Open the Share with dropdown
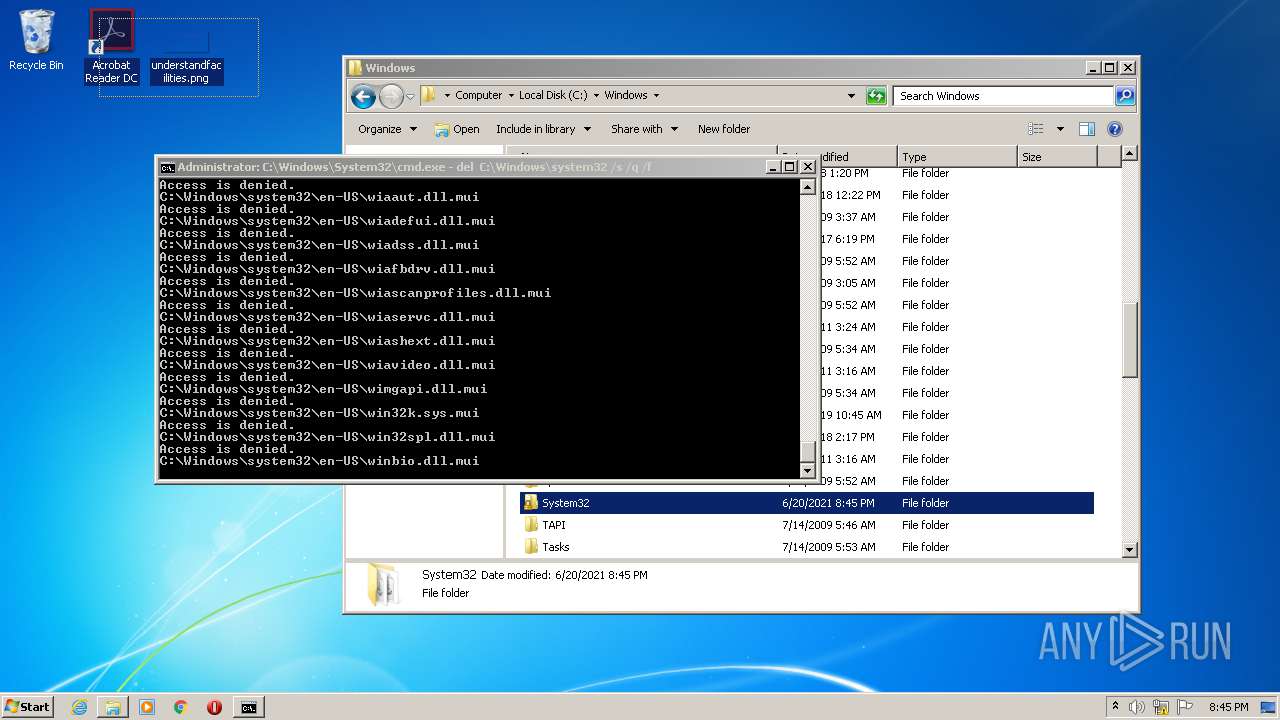This screenshot has width=1280, height=720. [644, 129]
